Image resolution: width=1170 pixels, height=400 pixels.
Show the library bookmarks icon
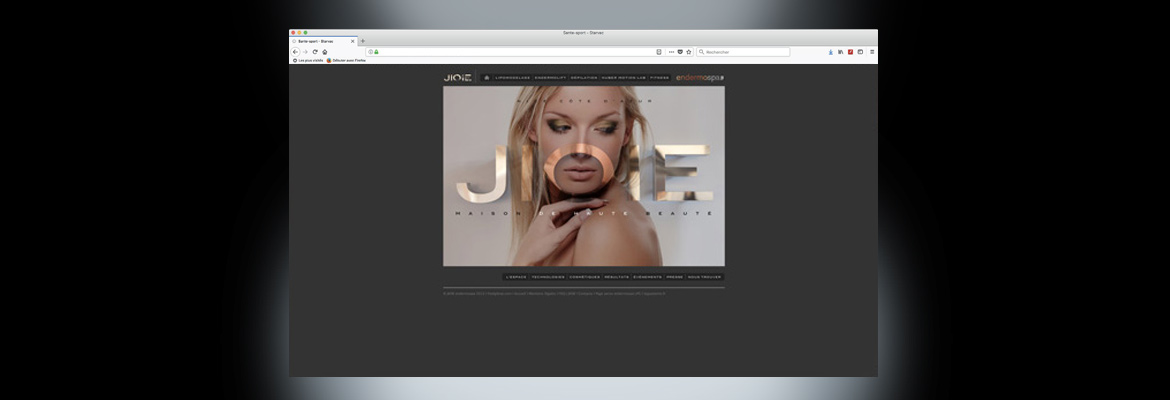841,52
